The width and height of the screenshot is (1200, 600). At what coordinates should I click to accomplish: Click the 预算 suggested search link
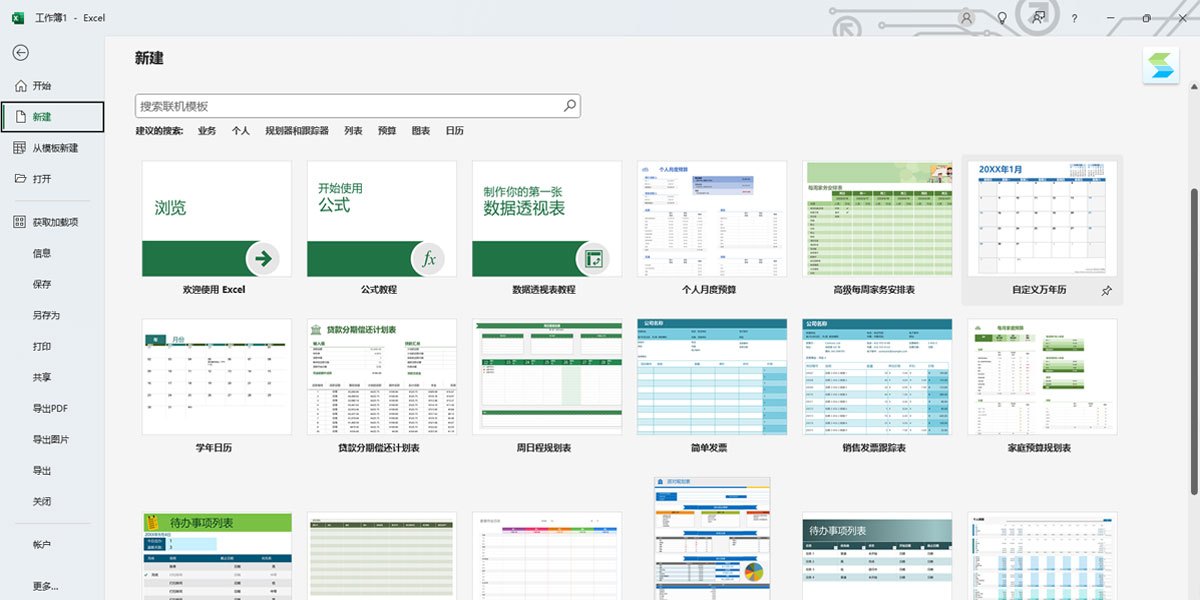pyautogui.click(x=388, y=130)
